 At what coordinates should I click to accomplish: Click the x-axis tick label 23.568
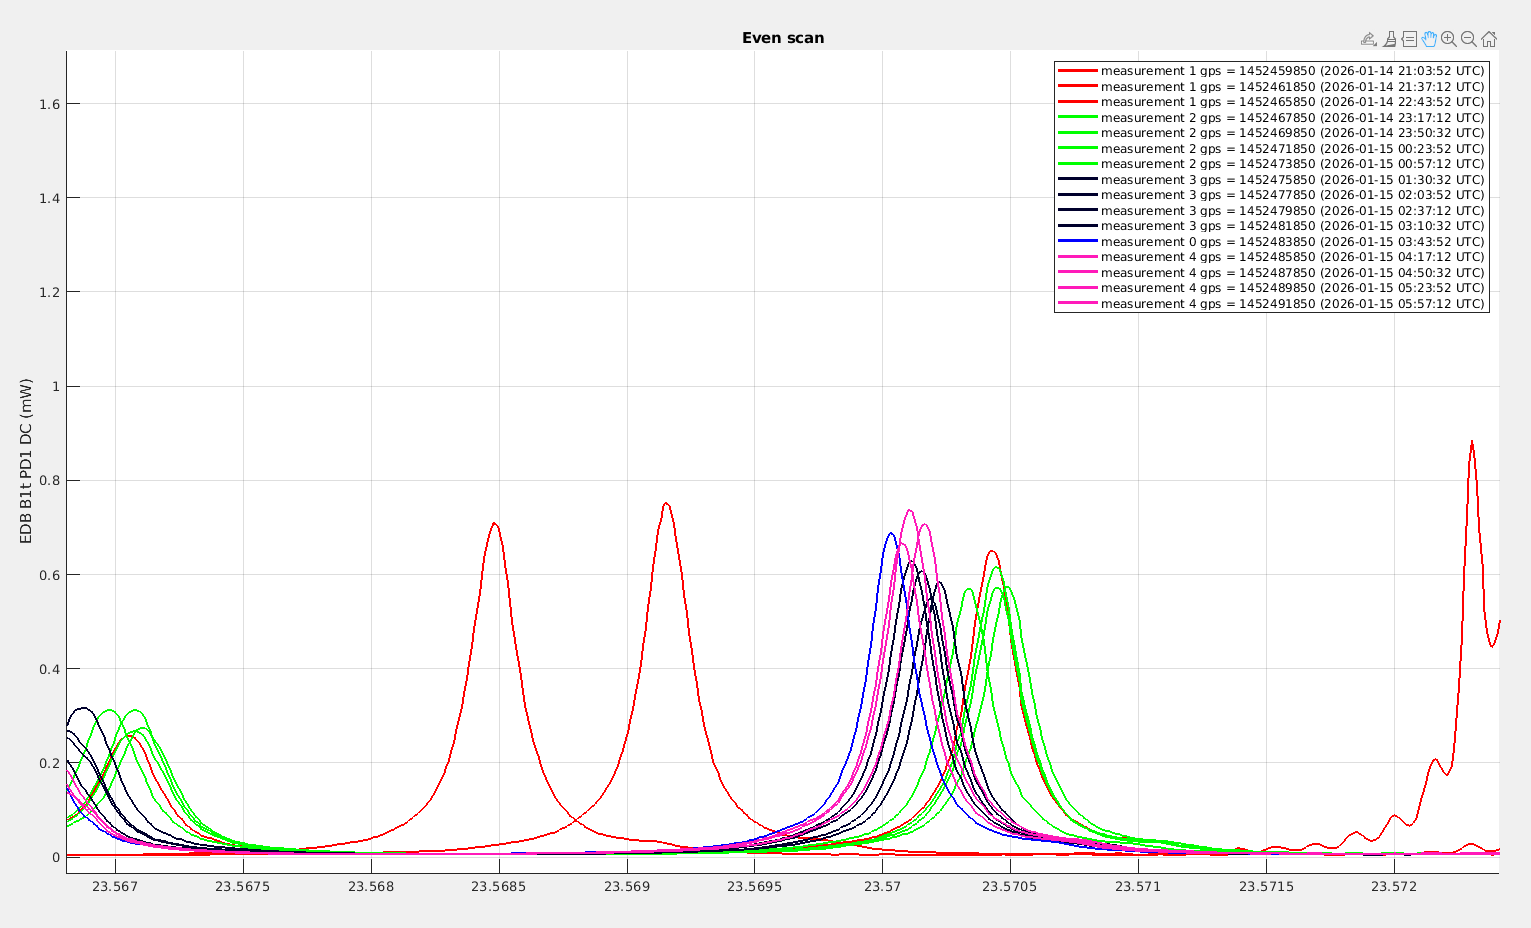(371, 887)
